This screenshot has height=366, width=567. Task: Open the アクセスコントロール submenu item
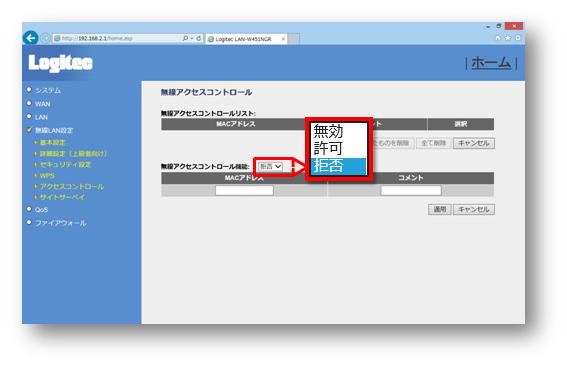[x=72, y=187]
